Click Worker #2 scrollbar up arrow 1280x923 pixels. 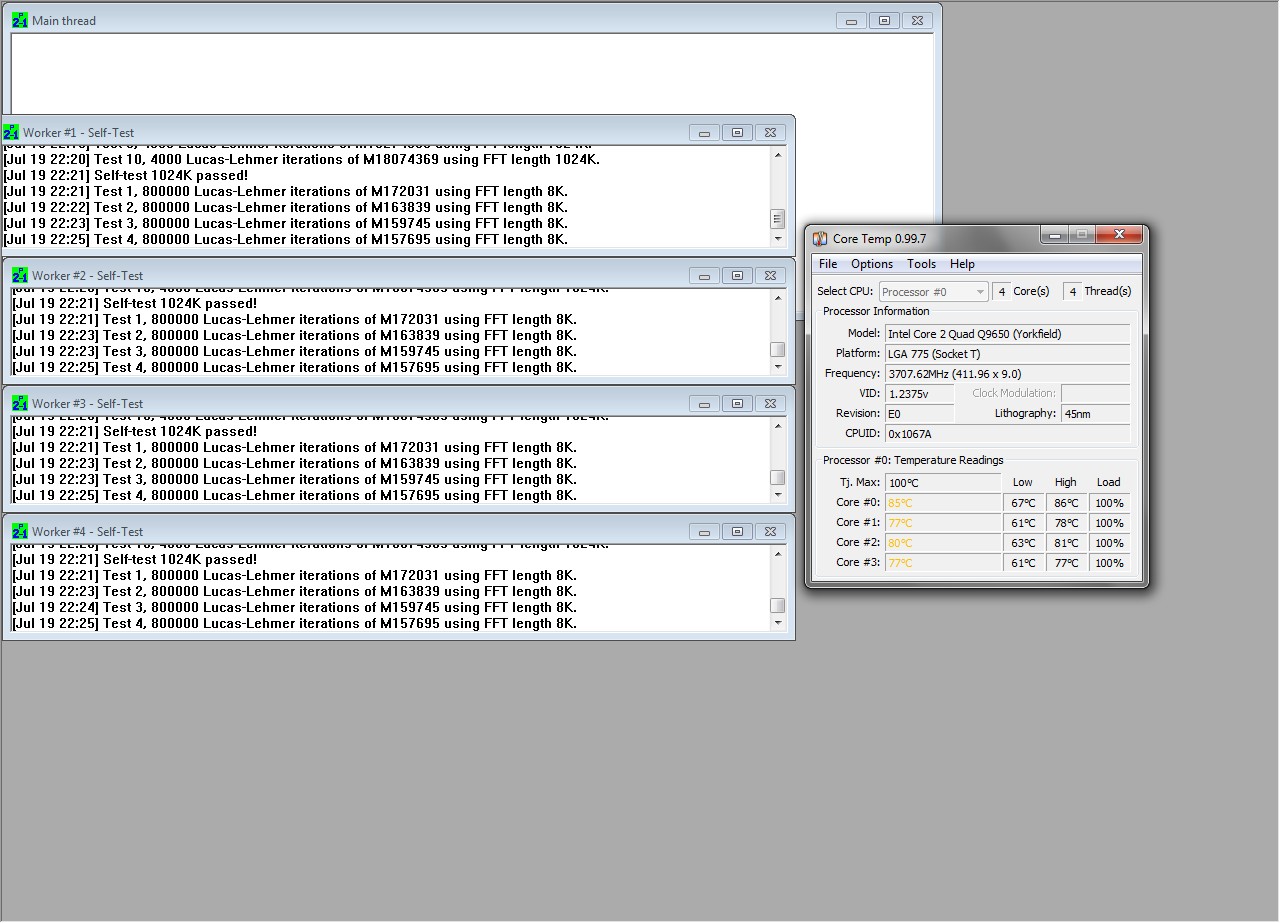point(778,298)
